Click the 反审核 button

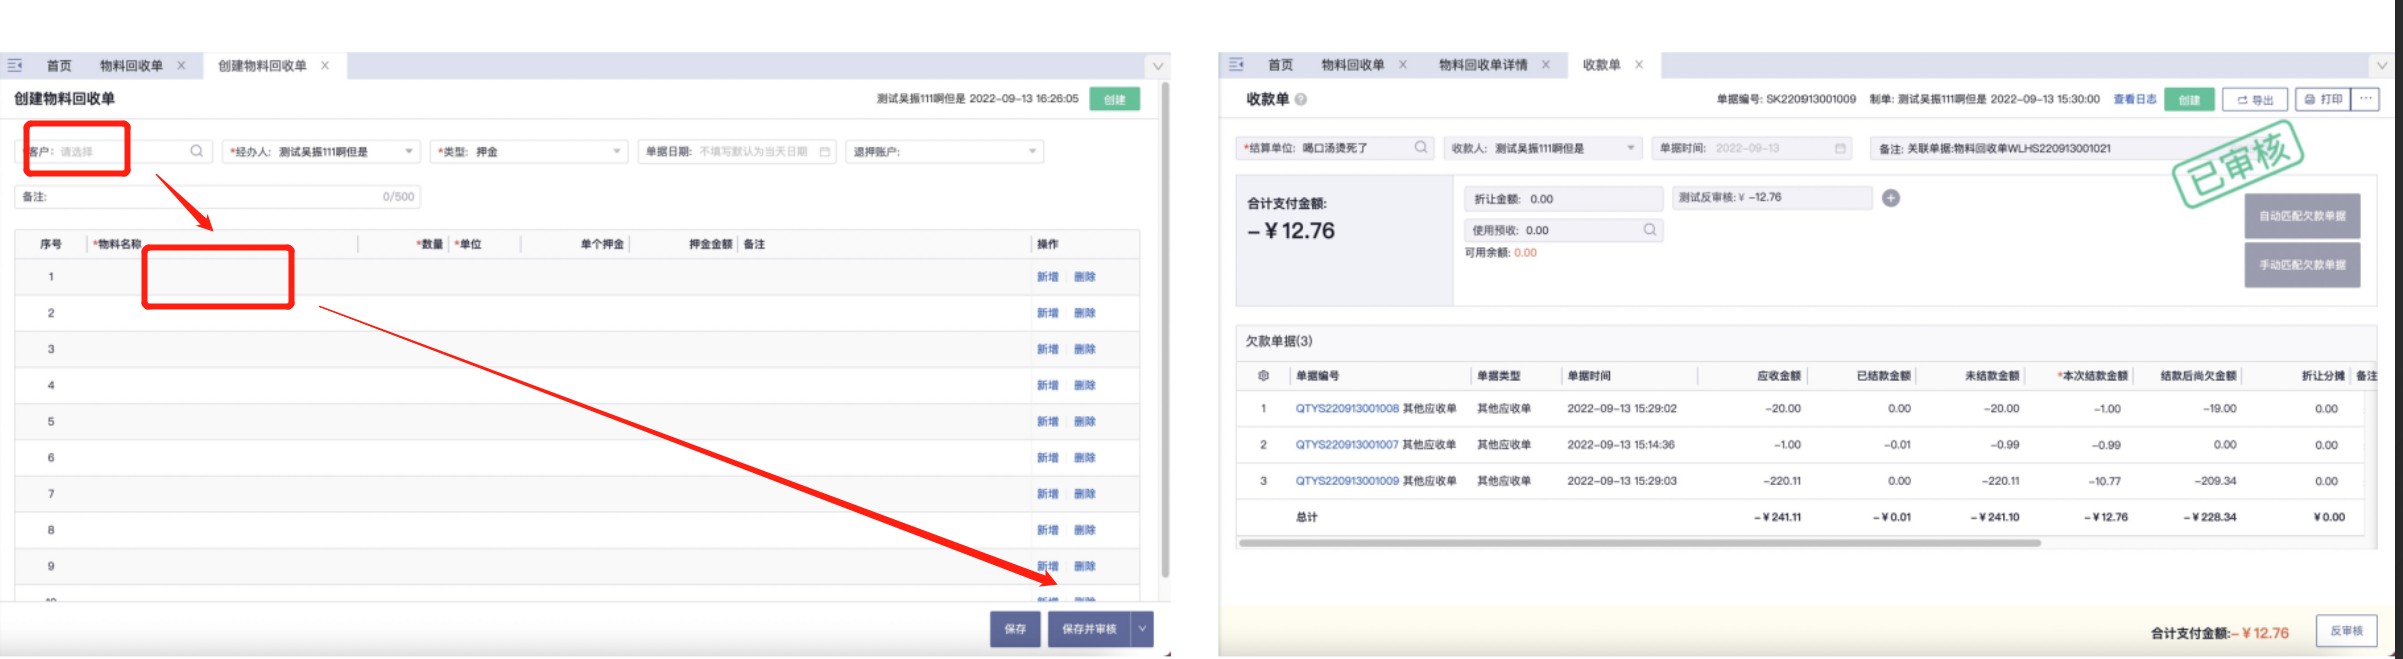[2346, 631]
